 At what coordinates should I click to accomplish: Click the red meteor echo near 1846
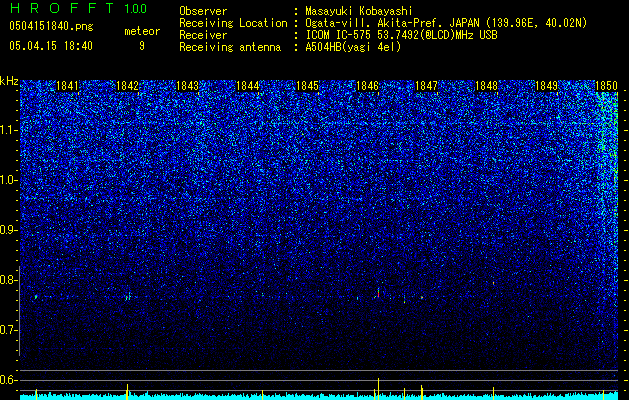[x=378, y=293]
